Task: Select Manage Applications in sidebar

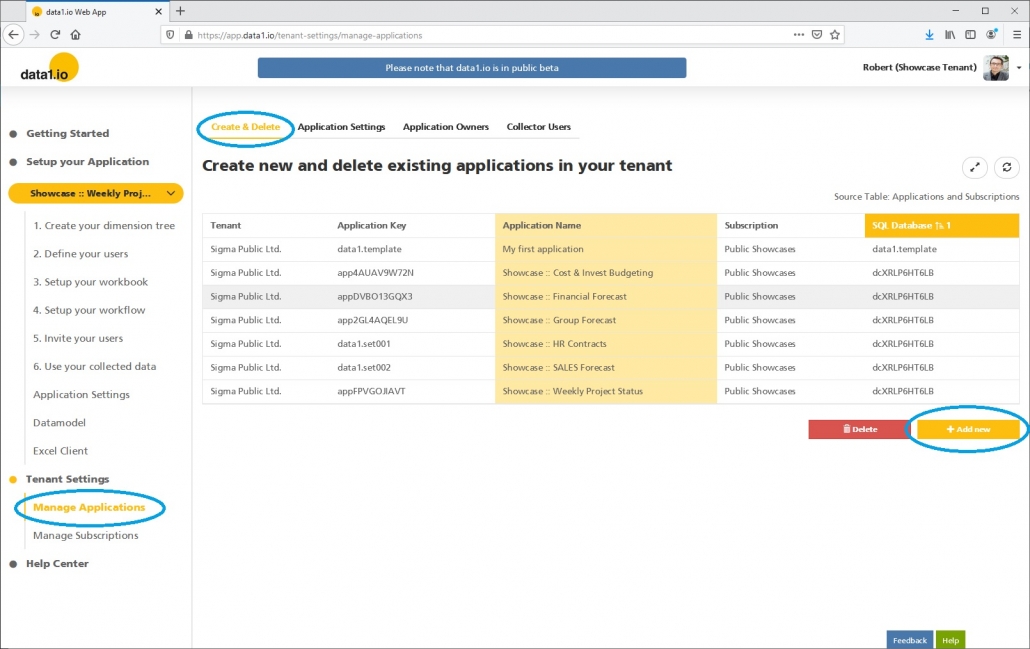Action: click(x=89, y=507)
